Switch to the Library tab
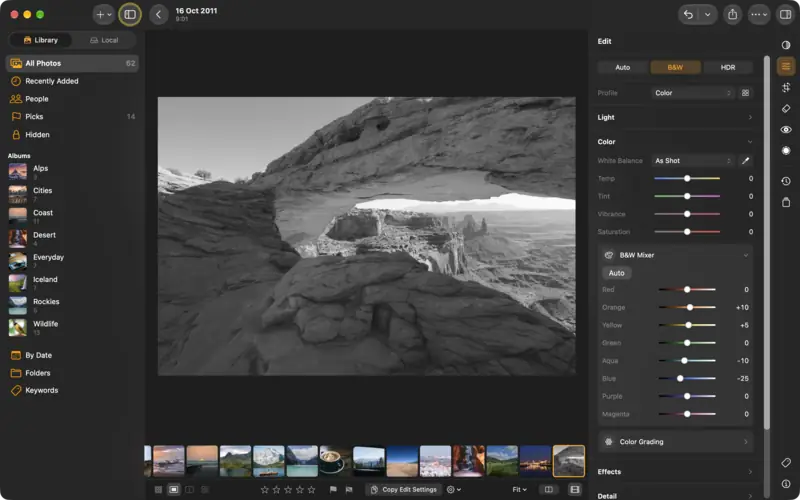The height and width of the screenshot is (500, 800). pyautogui.click(x=40, y=40)
